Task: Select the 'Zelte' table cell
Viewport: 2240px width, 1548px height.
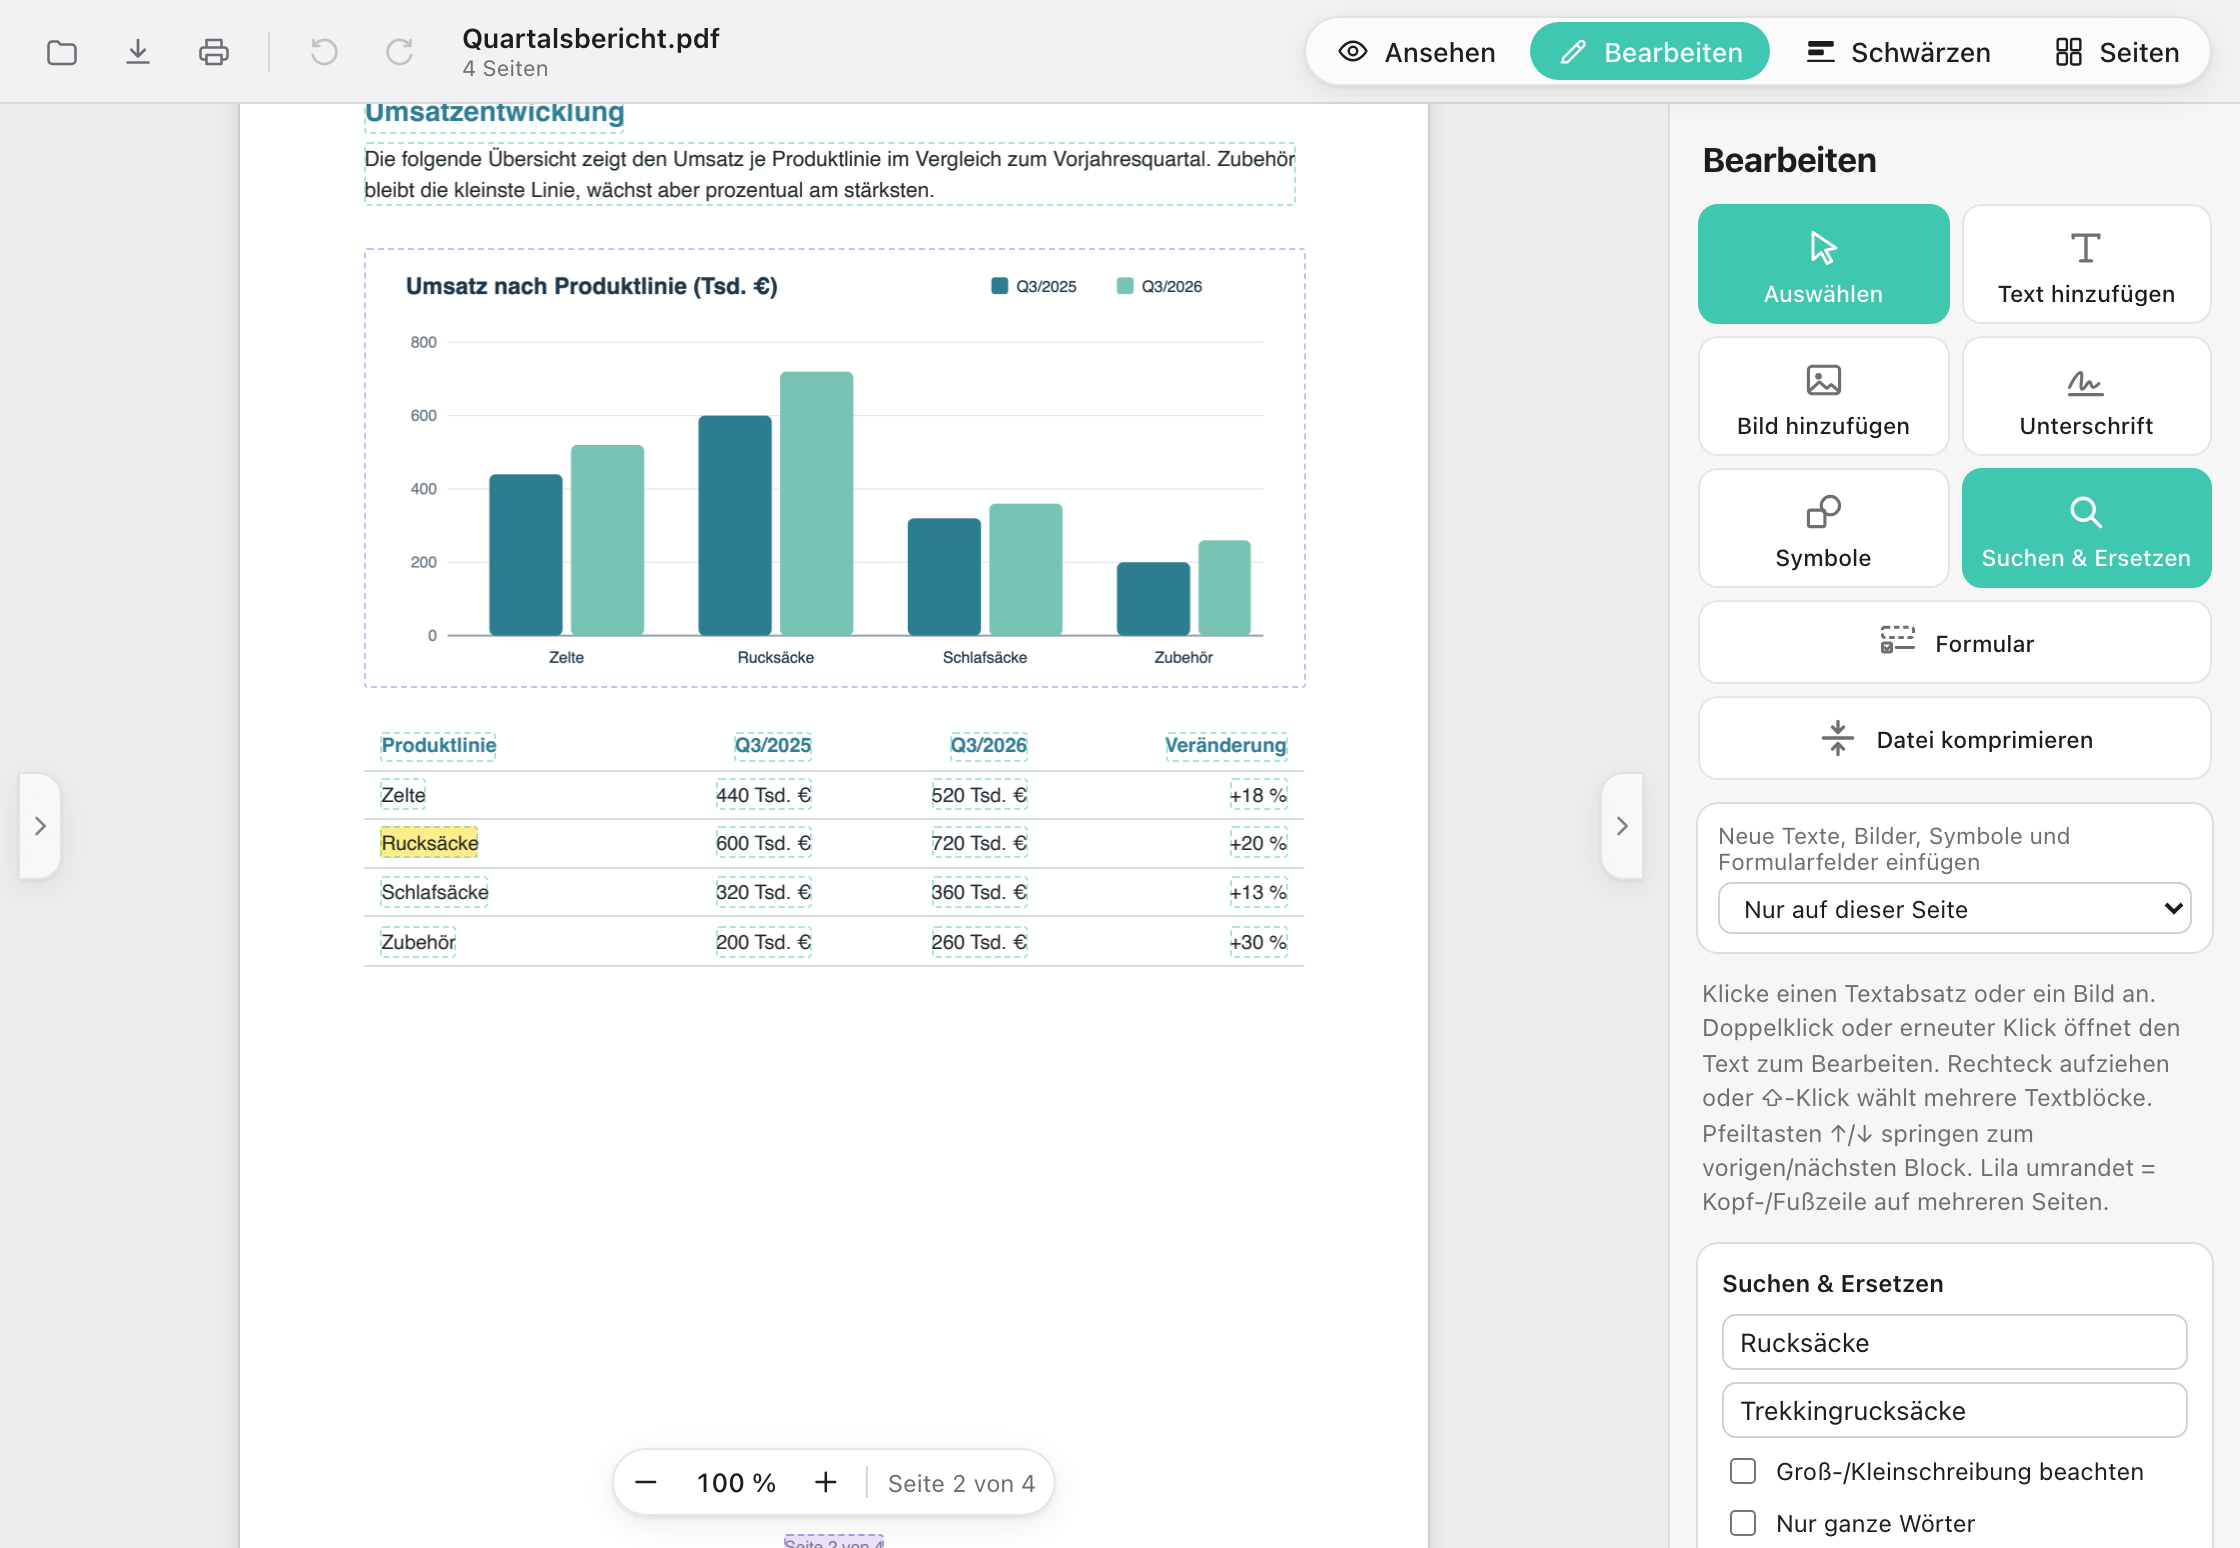Action: 403,795
